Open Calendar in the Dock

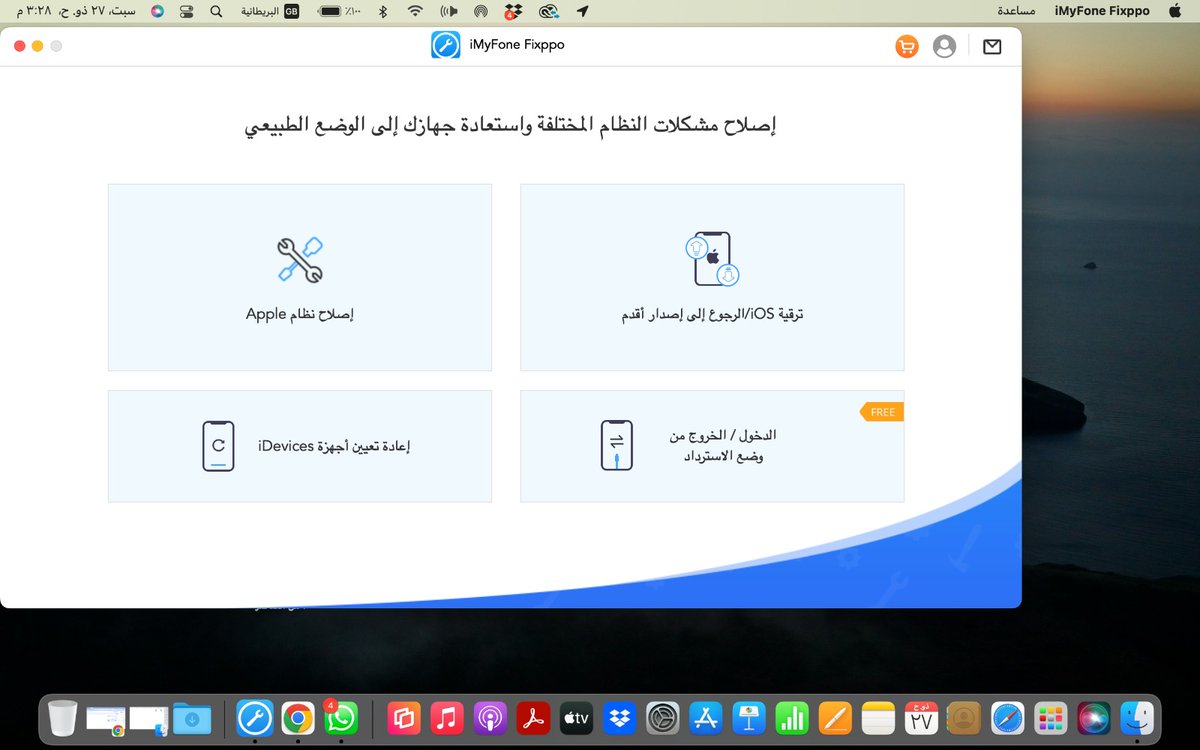point(920,718)
